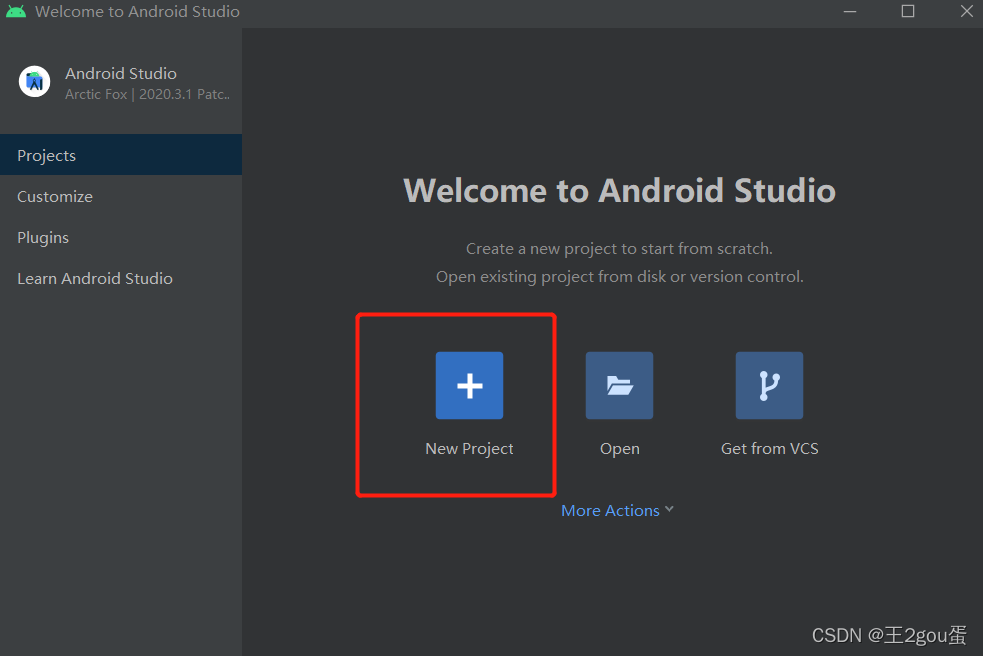Expand the More Actions dropdown
Image resolution: width=983 pixels, height=656 pixels.
[x=618, y=511]
